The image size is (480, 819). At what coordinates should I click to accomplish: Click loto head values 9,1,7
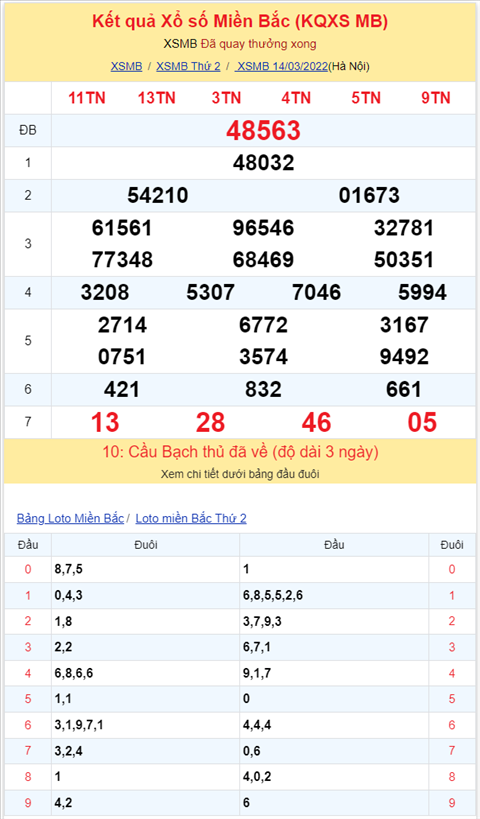pos(257,673)
